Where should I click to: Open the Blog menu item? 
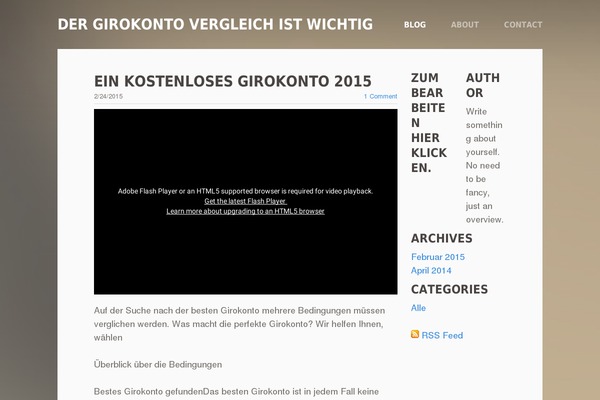coord(415,25)
